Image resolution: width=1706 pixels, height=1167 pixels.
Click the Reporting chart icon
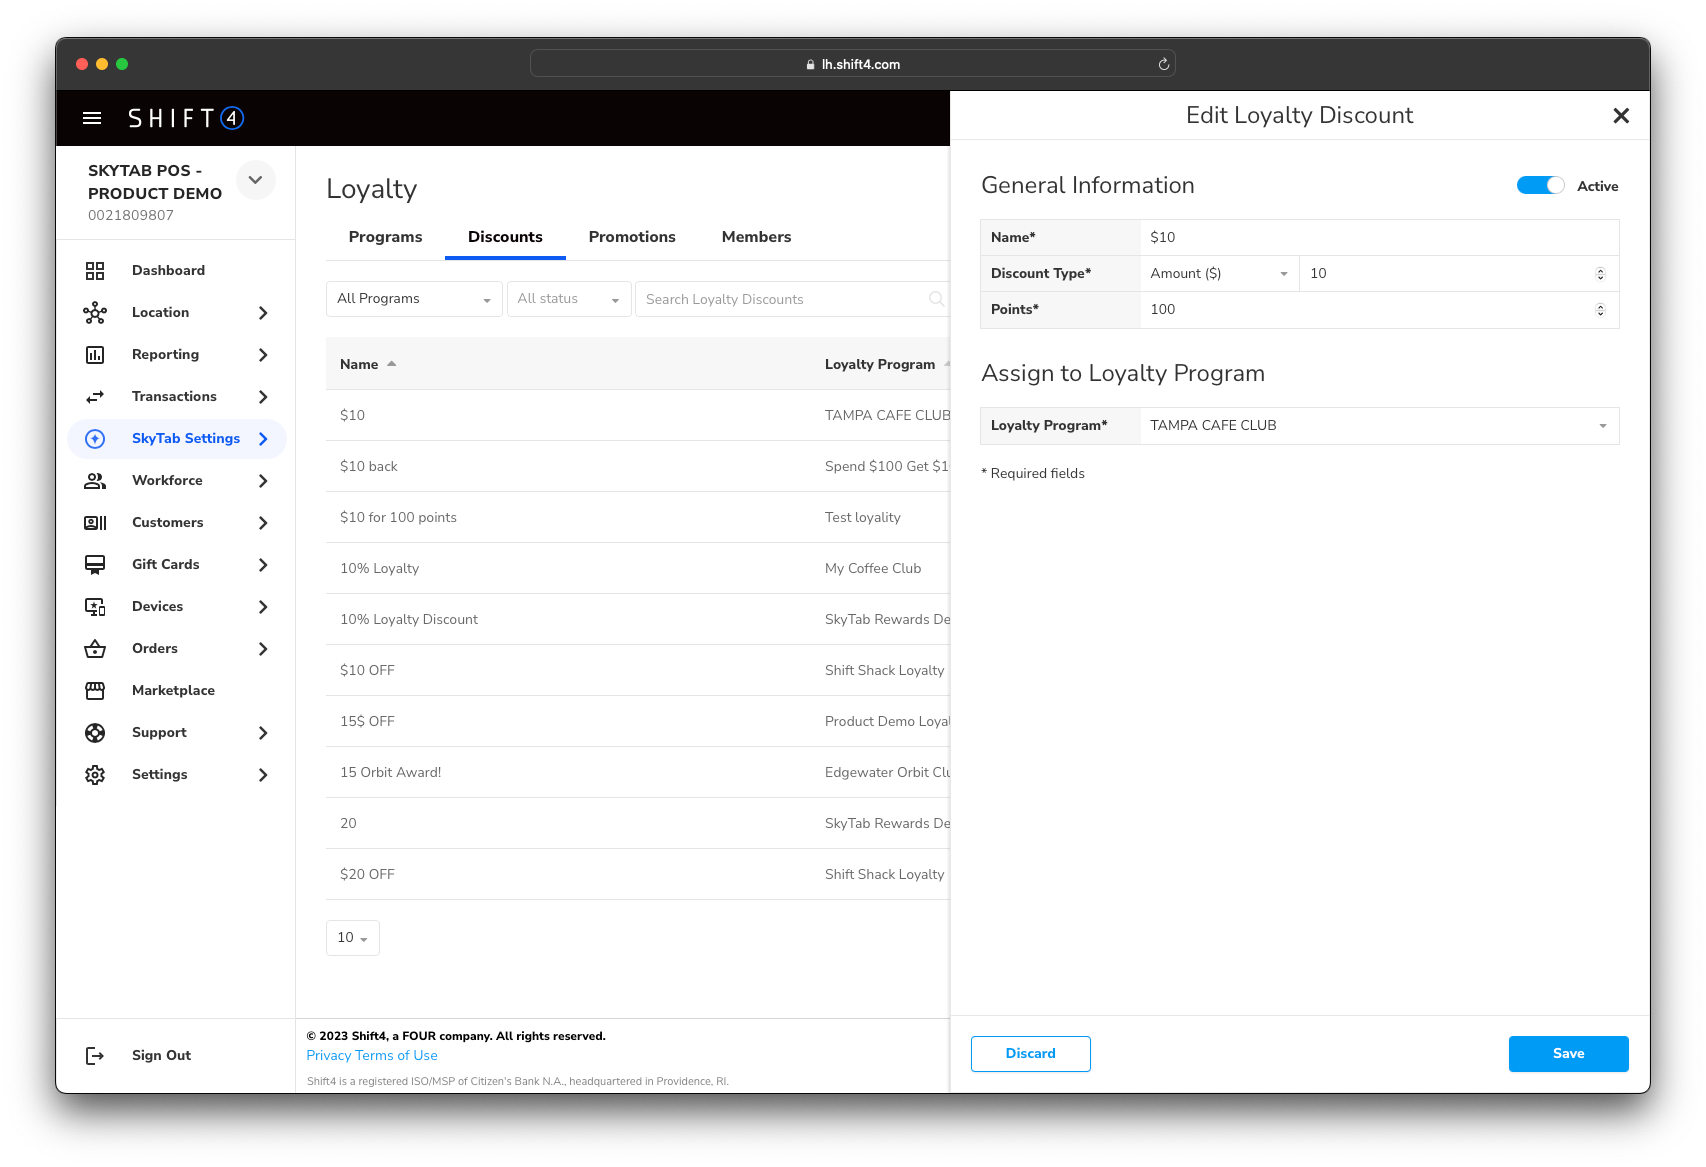pos(95,355)
